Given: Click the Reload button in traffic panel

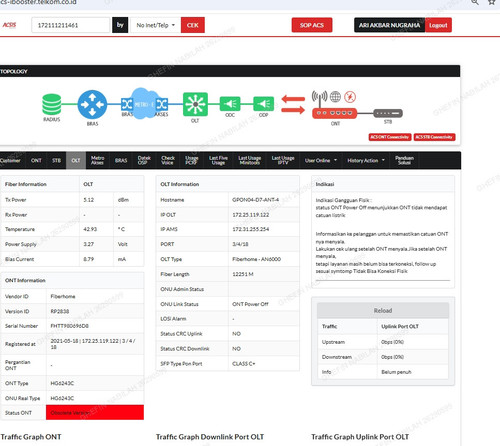Looking at the screenshot, I should coord(383,310).
